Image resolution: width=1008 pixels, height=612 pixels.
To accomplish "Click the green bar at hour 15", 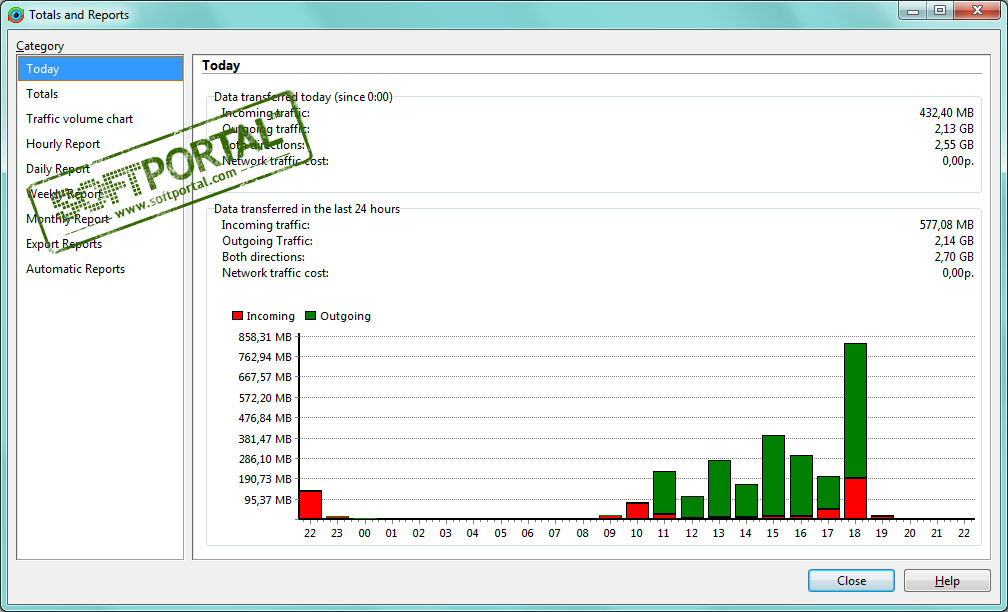I will tap(773, 476).
